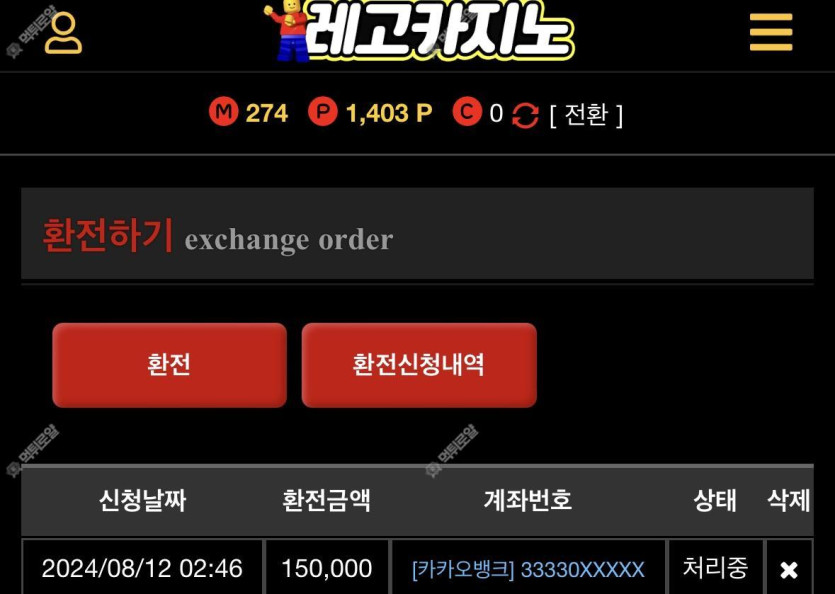This screenshot has height=594, width=835.
Task: Click the 상태 column header
Action: pyautogui.click(x=715, y=500)
